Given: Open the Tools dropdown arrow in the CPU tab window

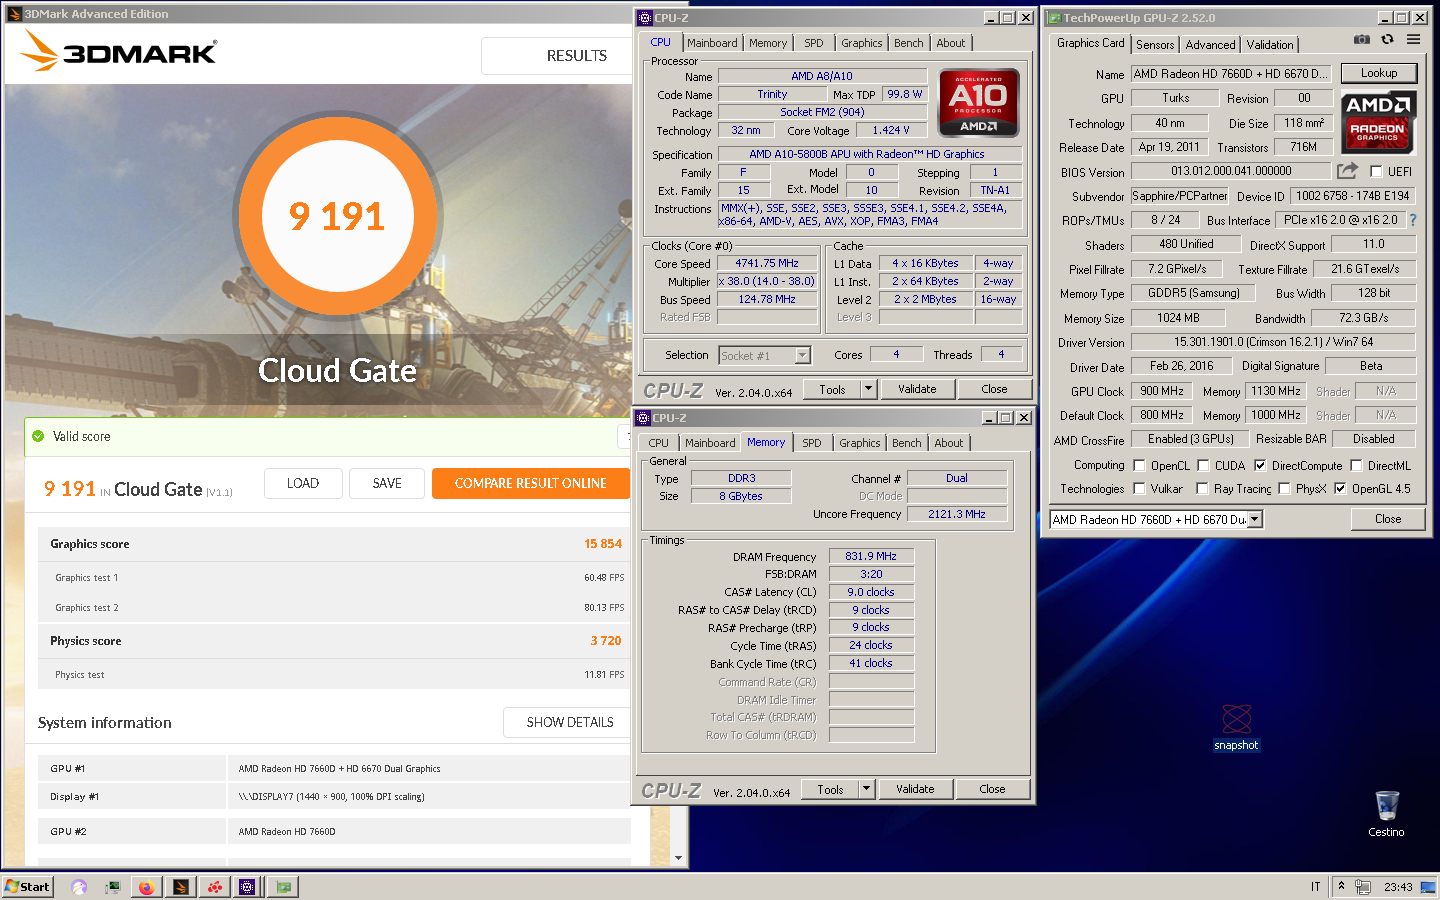Looking at the screenshot, I should (868, 389).
